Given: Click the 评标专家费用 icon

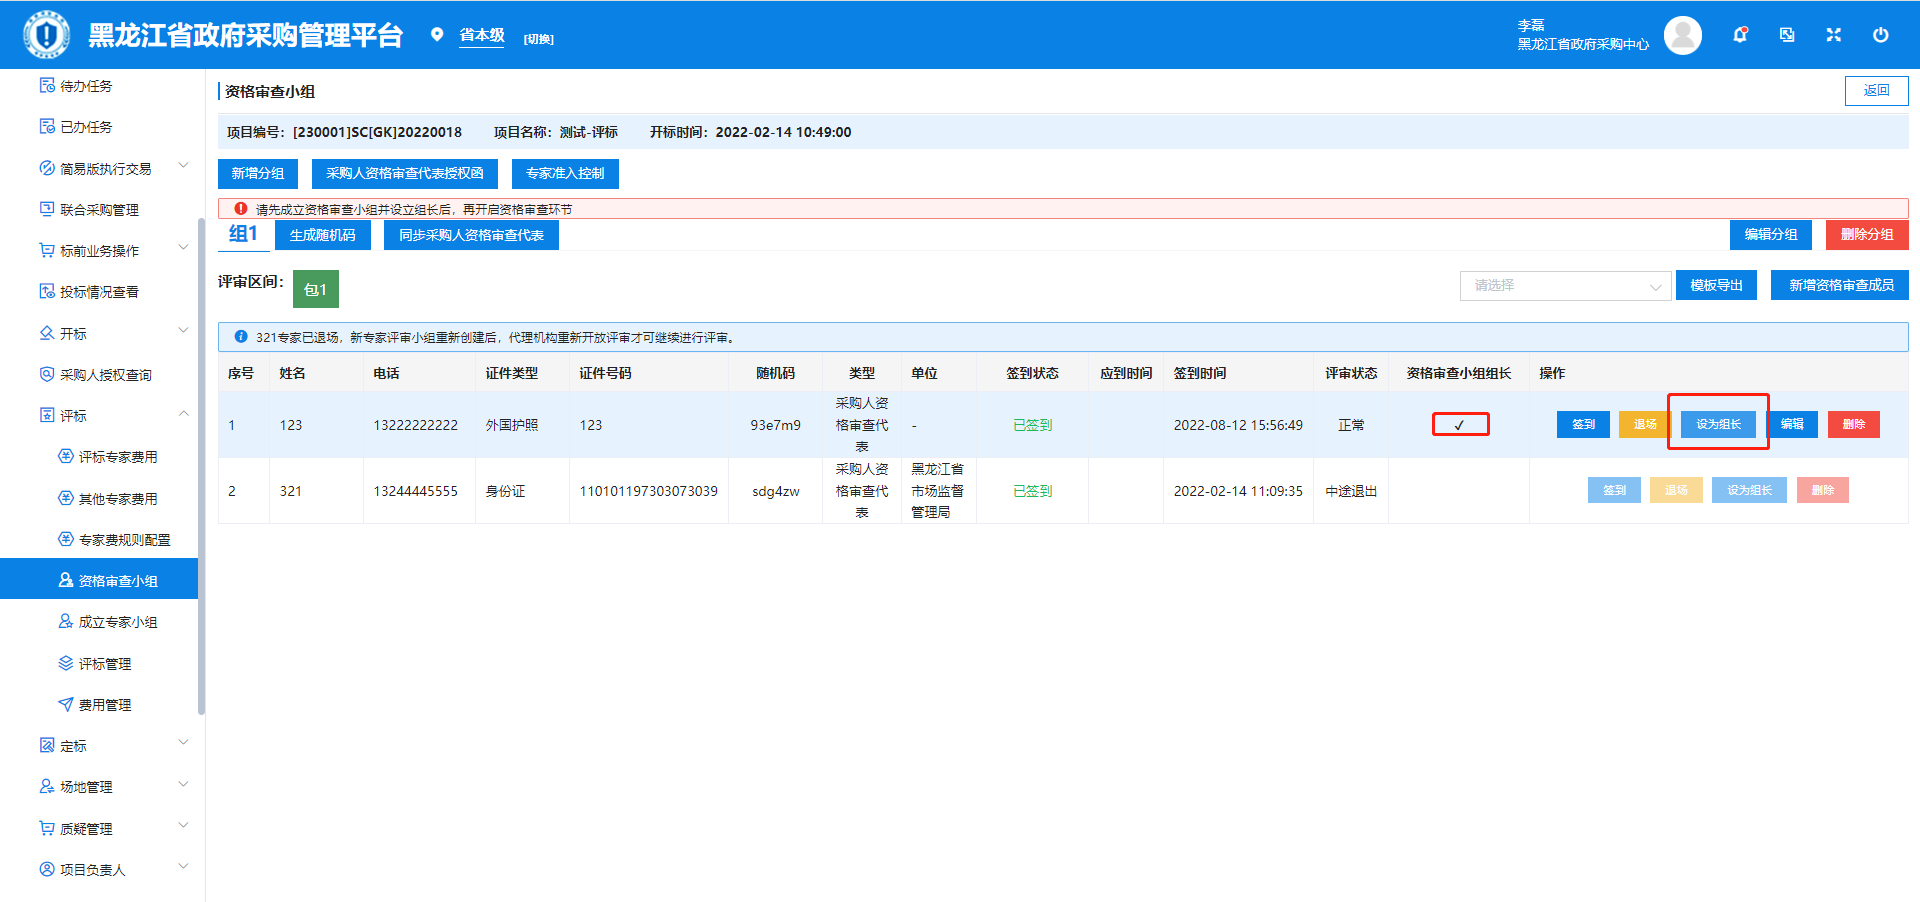Looking at the screenshot, I should [x=66, y=456].
